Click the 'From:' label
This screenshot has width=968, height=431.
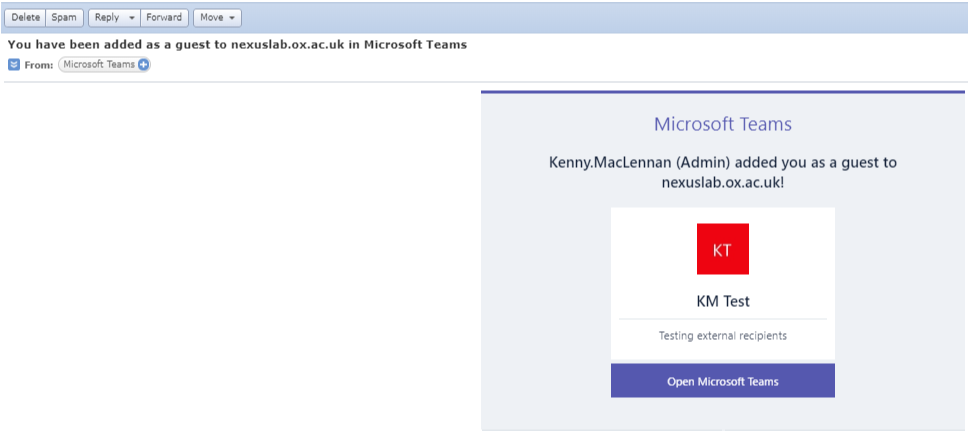[x=38, y=65]
